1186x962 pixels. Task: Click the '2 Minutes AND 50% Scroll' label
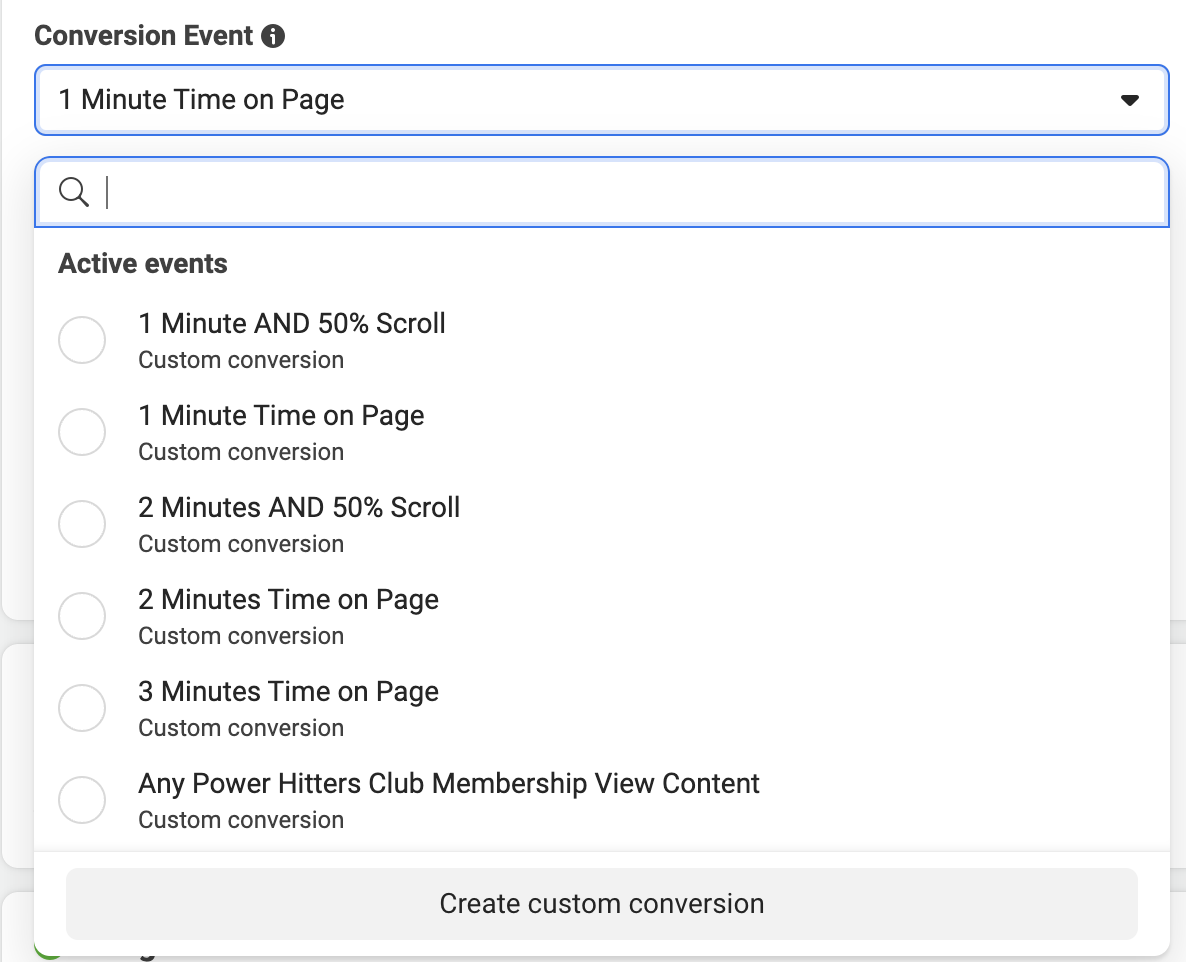click(x=299, y=507)
